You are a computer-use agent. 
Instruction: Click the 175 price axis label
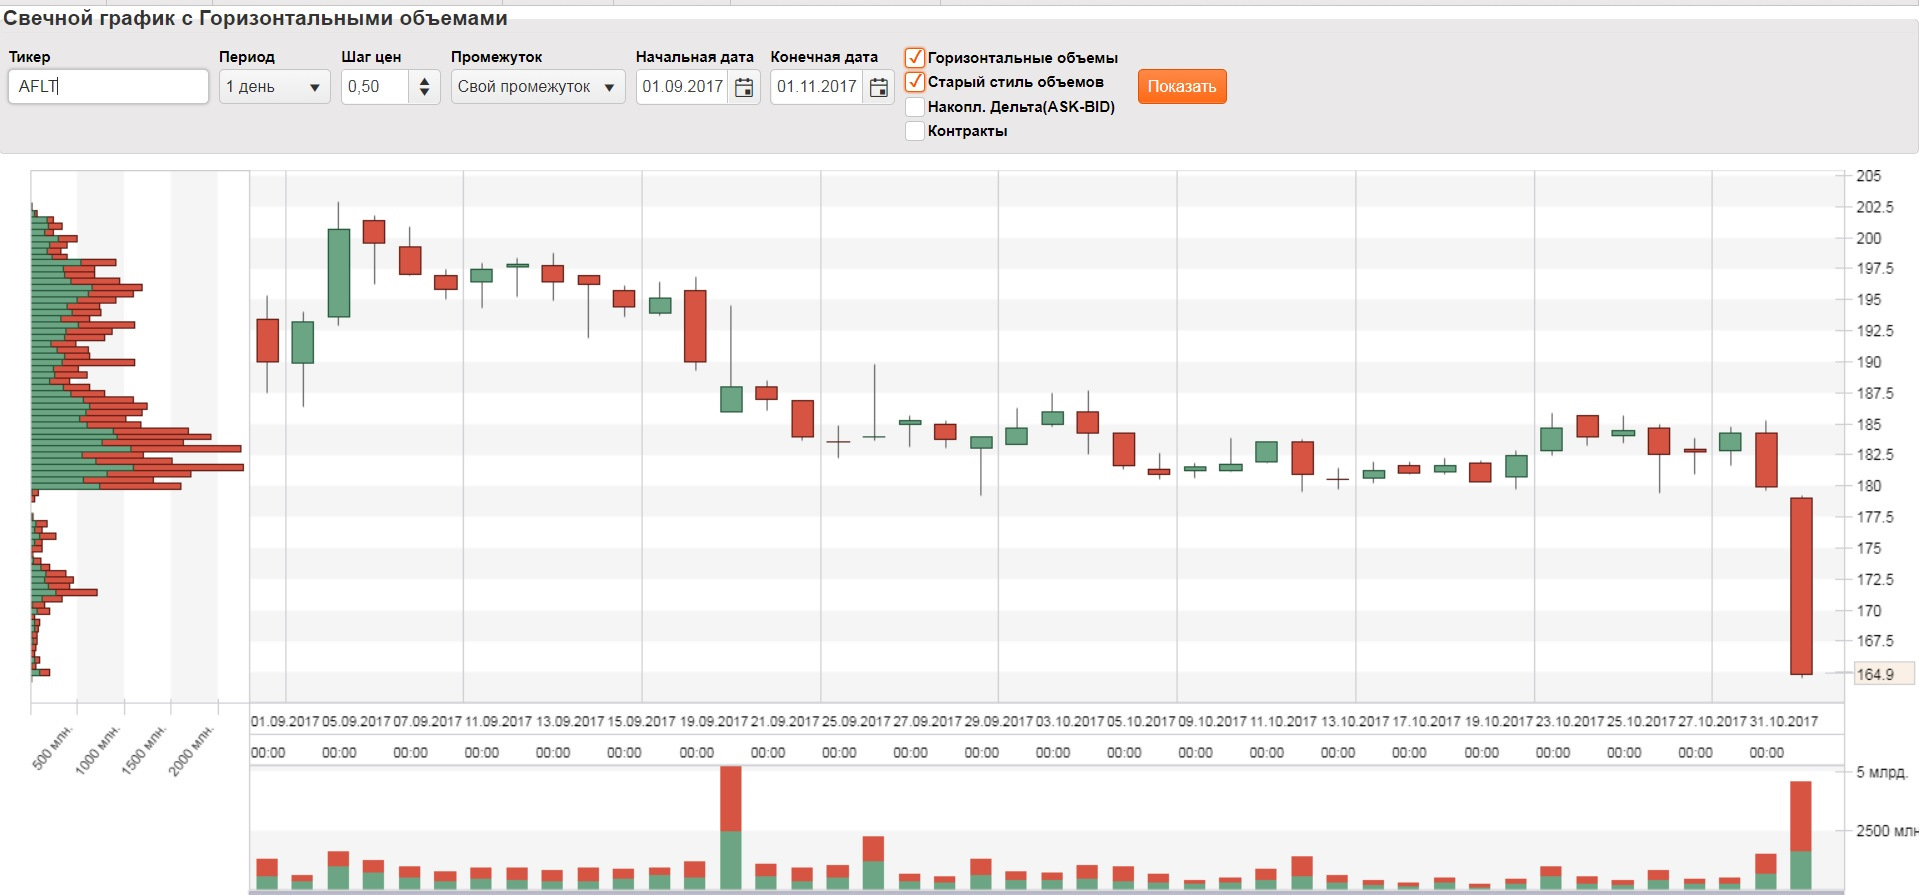tap(1868, 548)
